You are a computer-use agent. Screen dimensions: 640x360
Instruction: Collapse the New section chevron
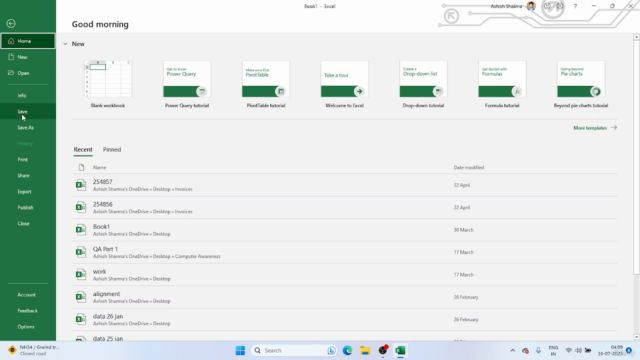coord(65,44)
